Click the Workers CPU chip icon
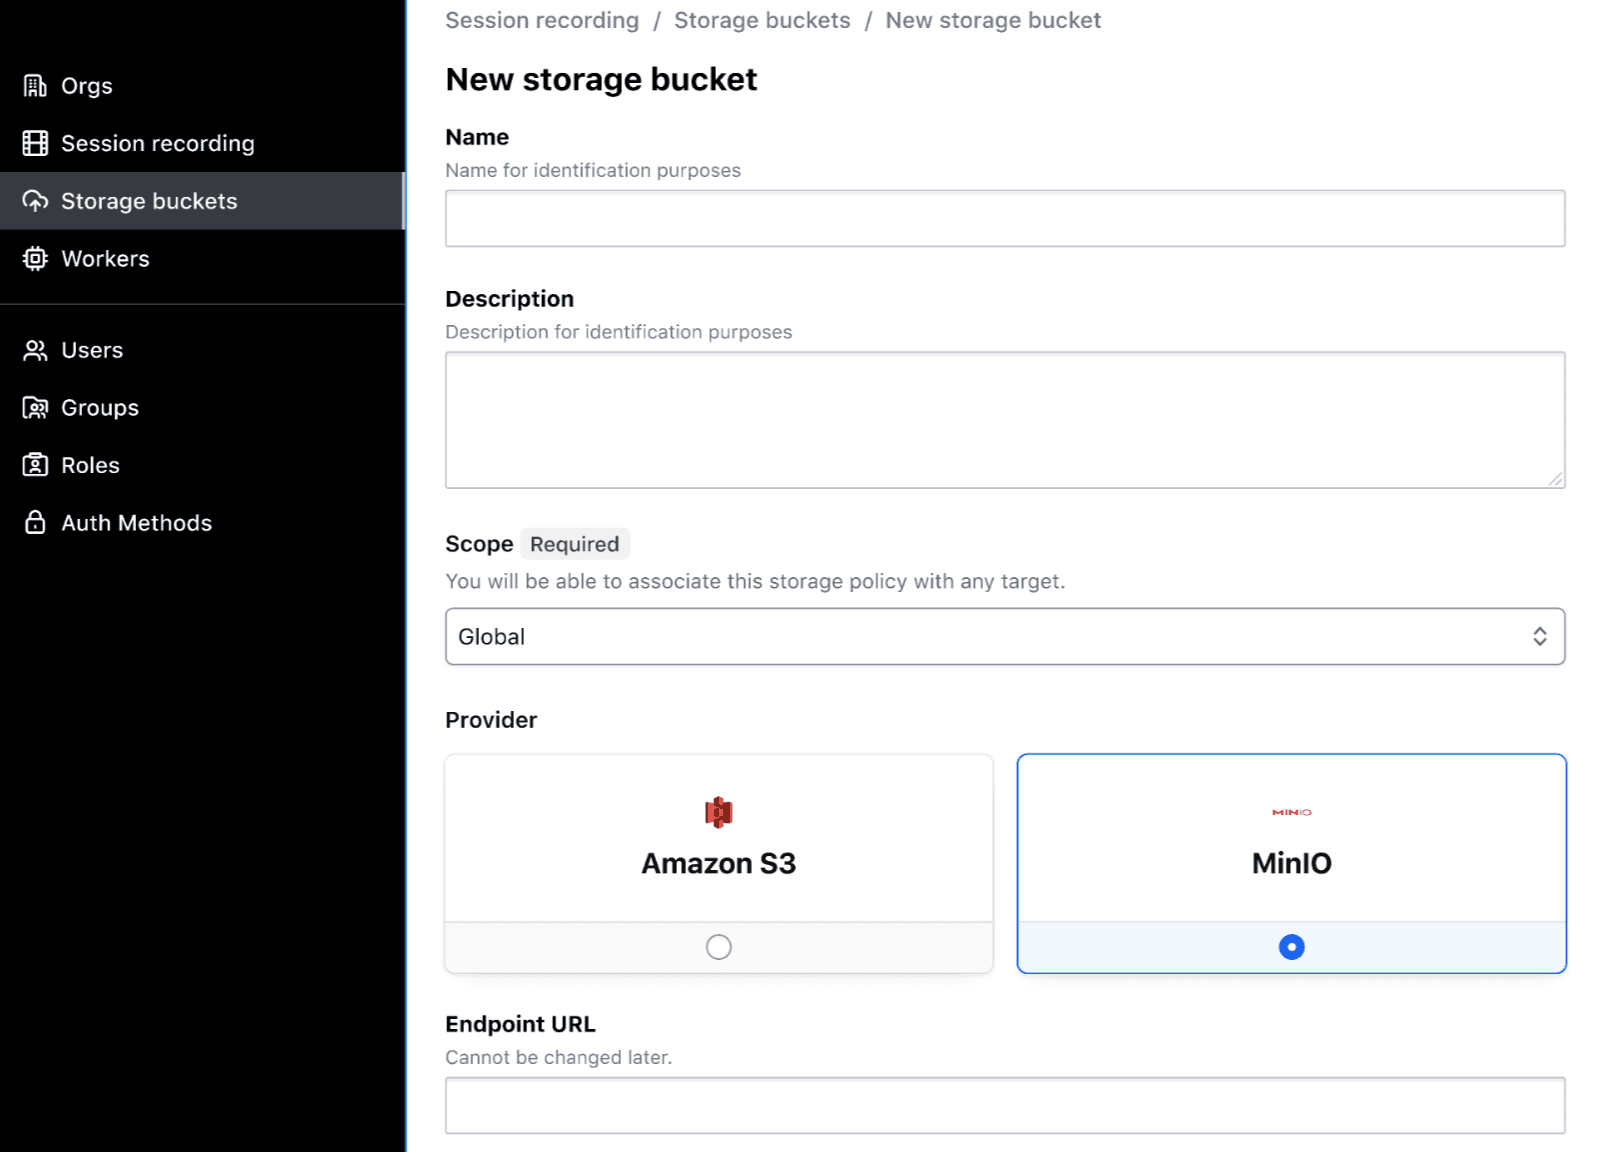This screenshot has height=1152, width=1598. pos(35,259)
